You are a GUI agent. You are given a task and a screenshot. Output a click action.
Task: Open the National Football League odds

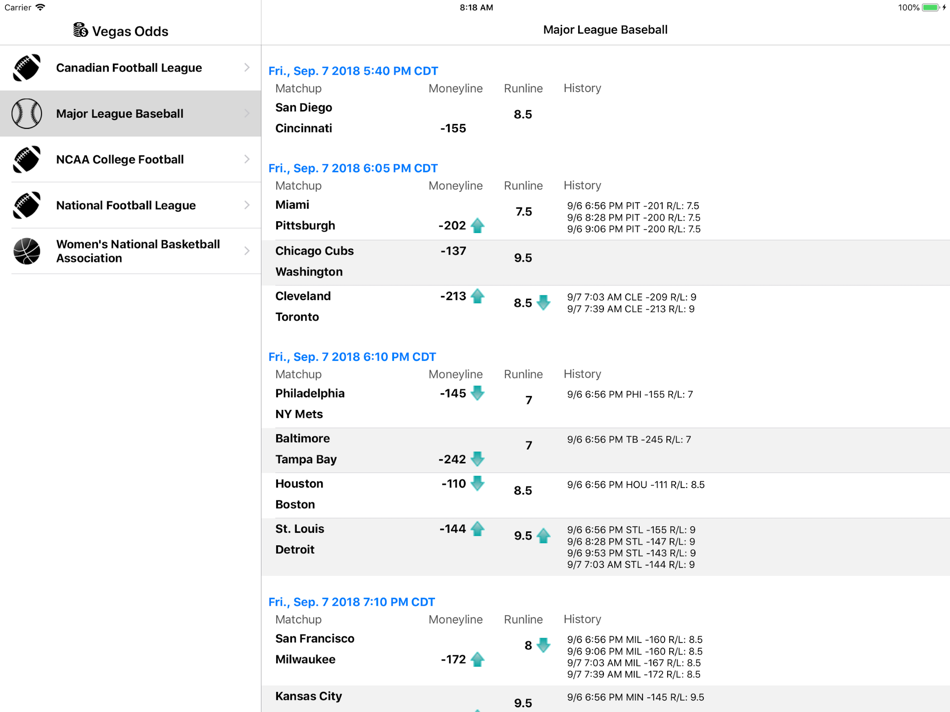tap(130, 205)
